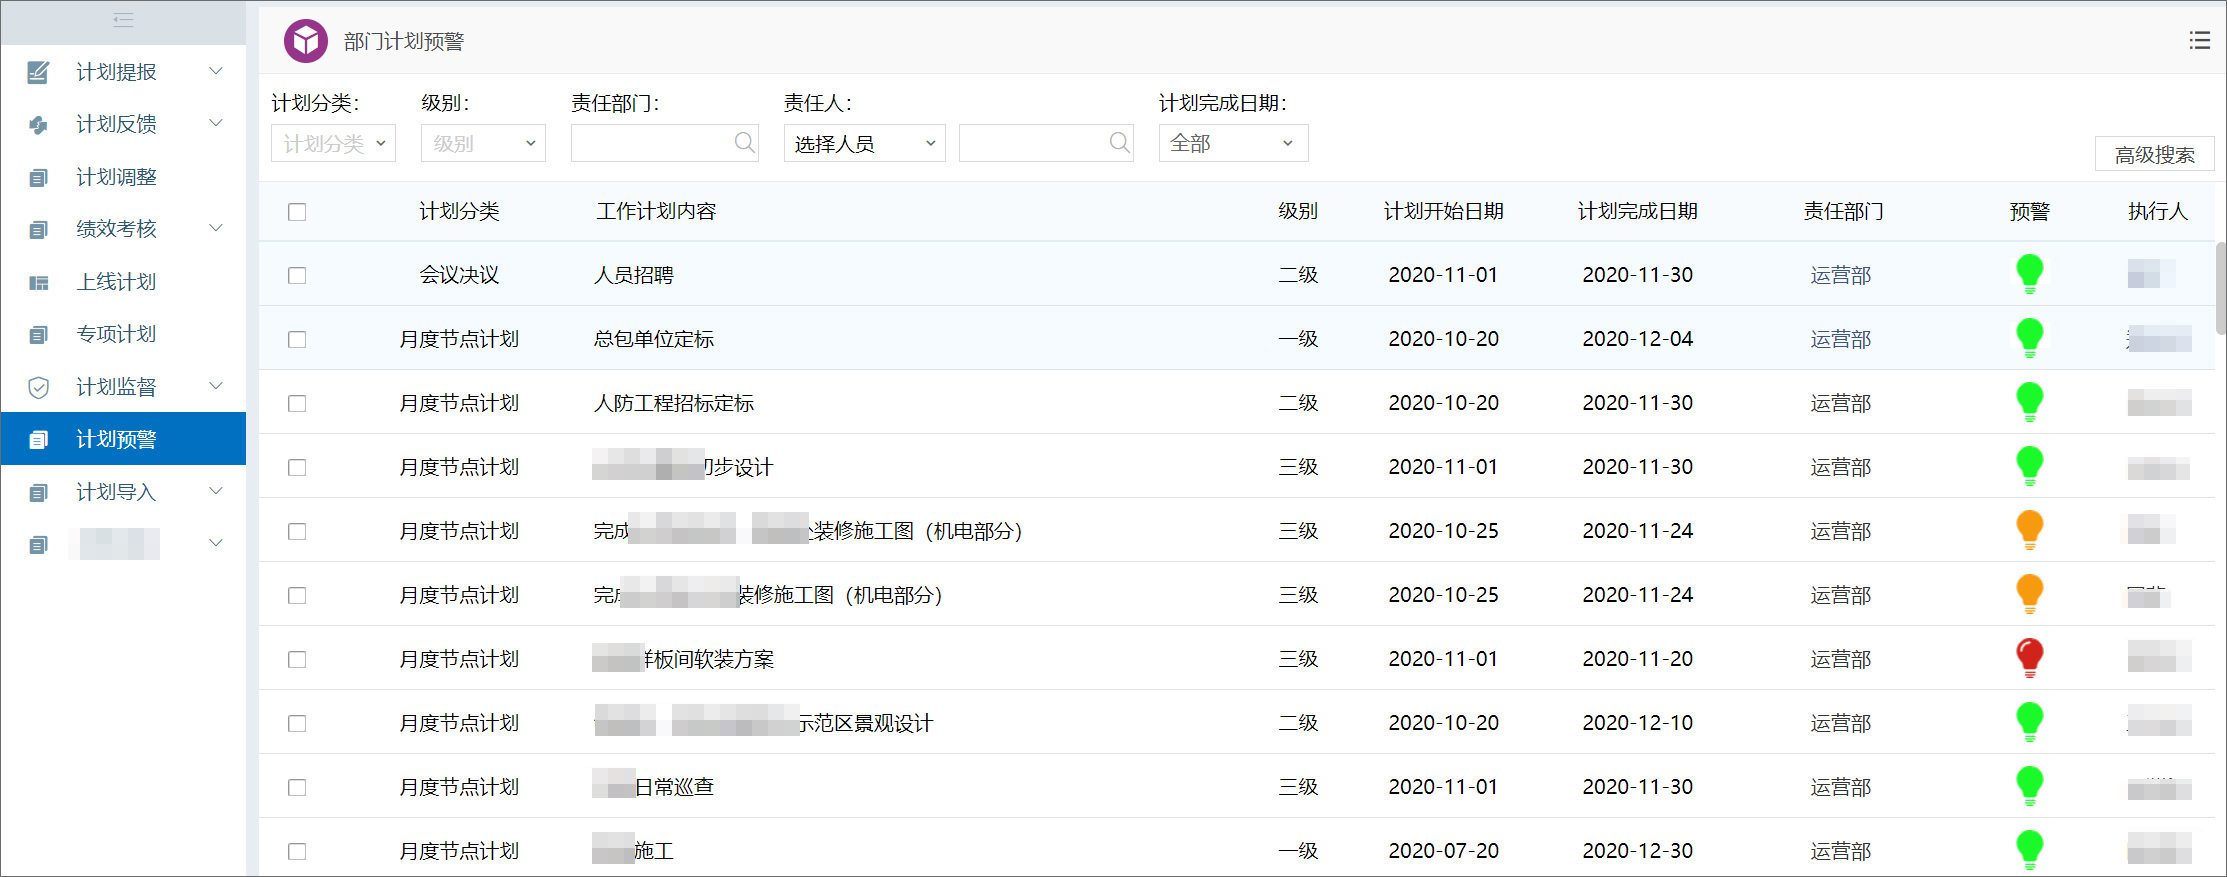Toggle the select-all checkbox in table header
The image size is (2227, 877).
tap(297, 212)
